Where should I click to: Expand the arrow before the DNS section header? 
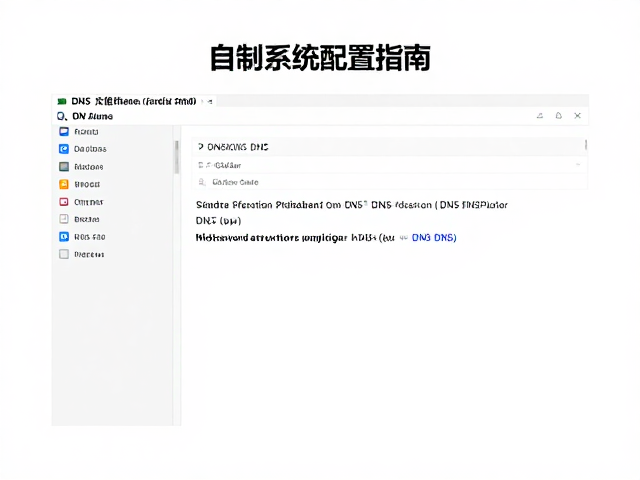(x=200, y=147)
